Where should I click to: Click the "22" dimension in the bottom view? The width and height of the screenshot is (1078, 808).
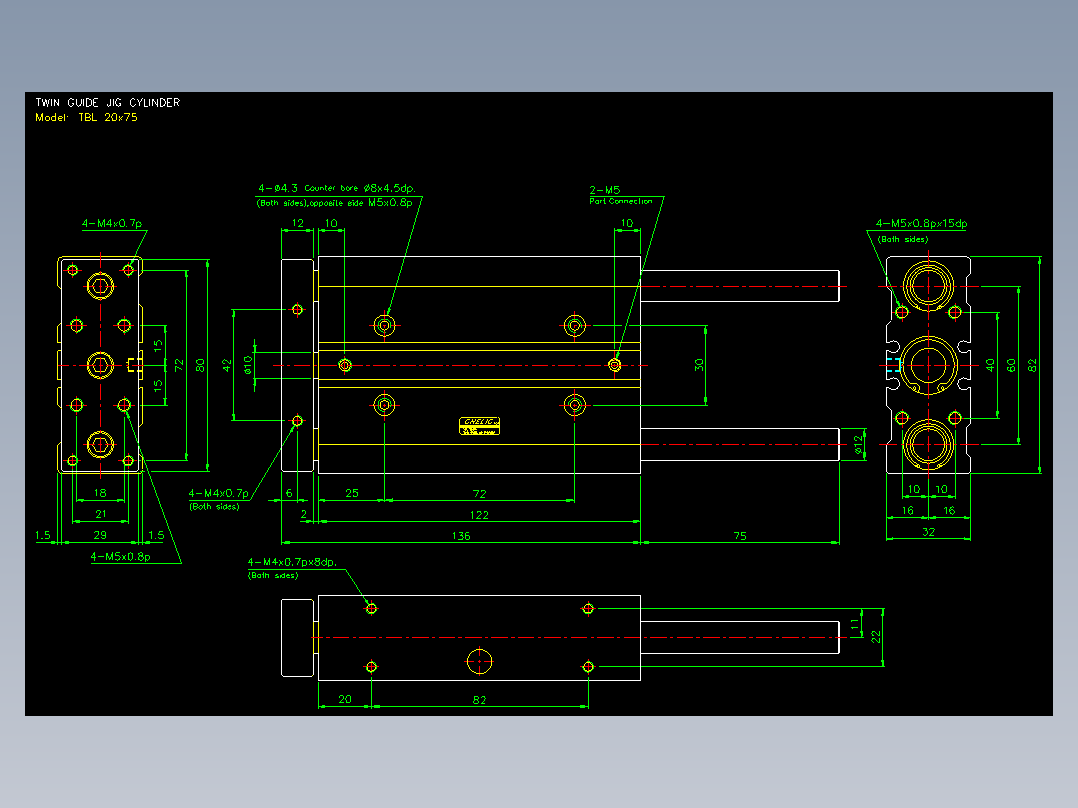(x=876, y=637)
